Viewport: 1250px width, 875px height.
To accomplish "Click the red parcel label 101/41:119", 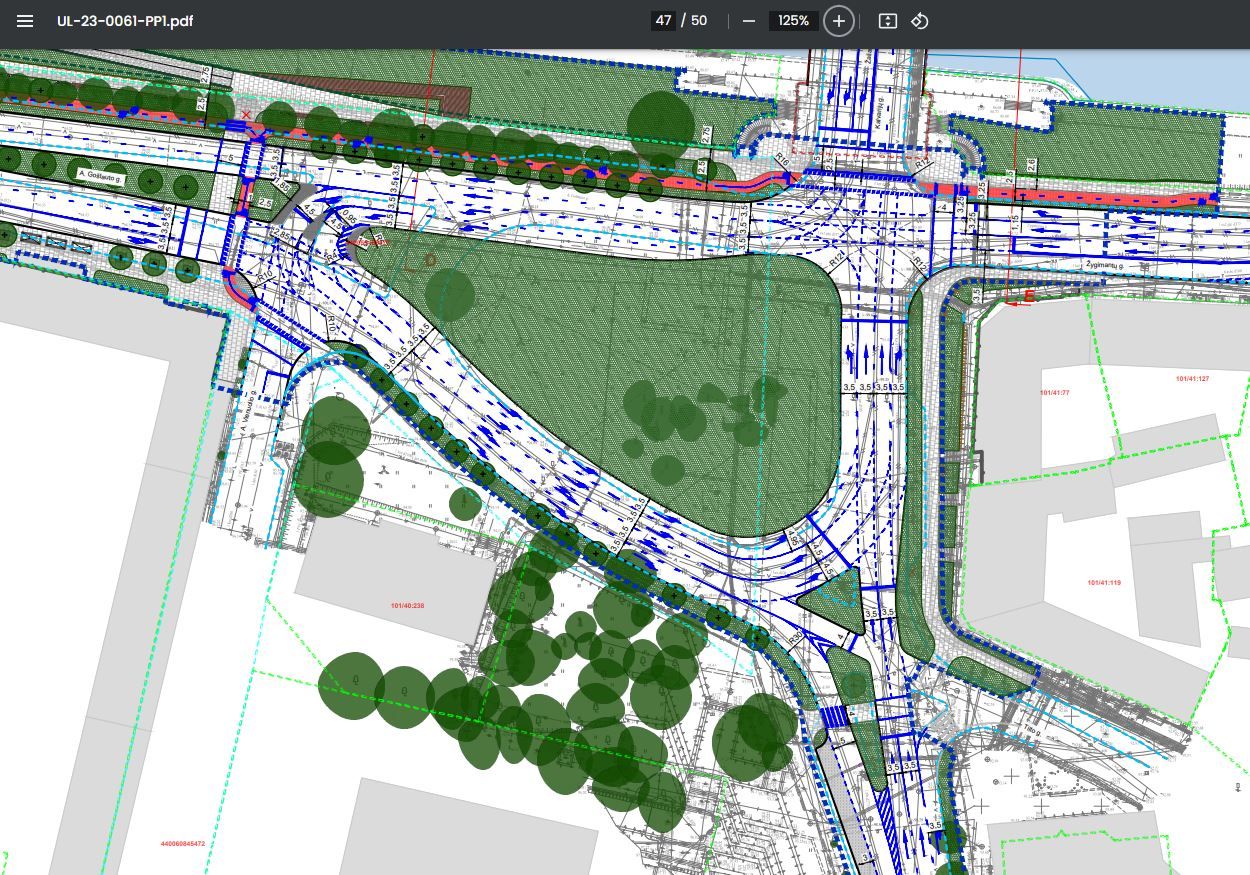I will (1104, 582).
